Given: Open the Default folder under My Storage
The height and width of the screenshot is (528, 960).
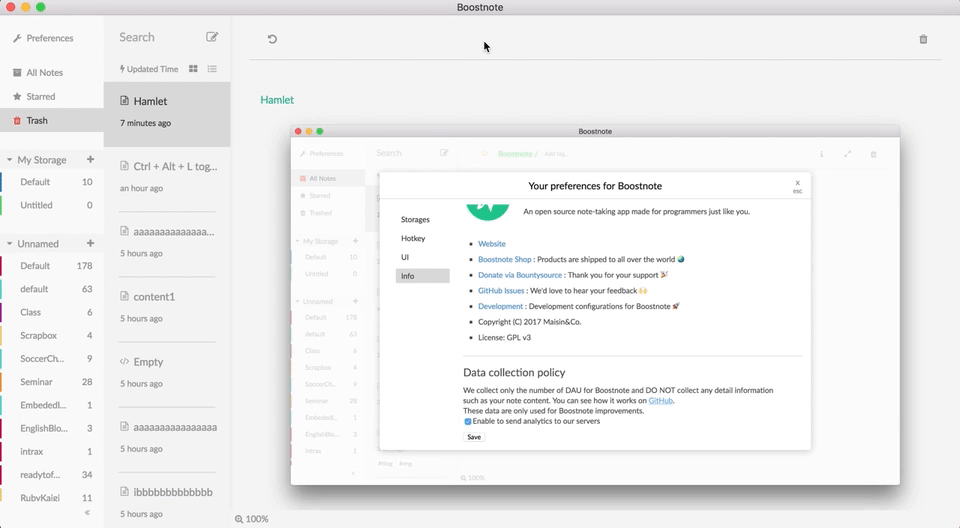Looking at the screenshot, I should click(51, 182).
